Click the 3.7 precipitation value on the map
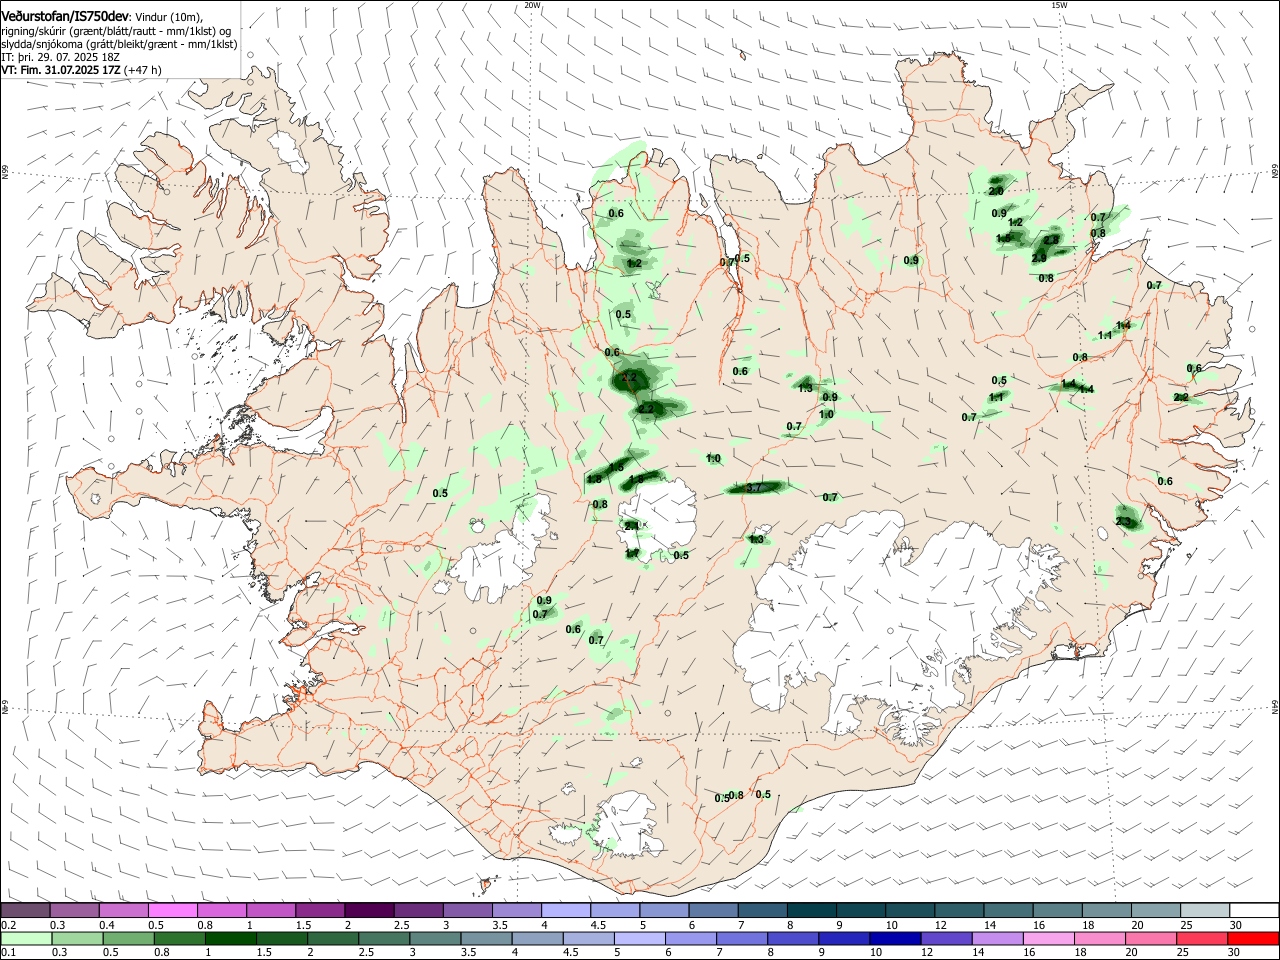This screenshot has height=960, width=1280. 755,487
